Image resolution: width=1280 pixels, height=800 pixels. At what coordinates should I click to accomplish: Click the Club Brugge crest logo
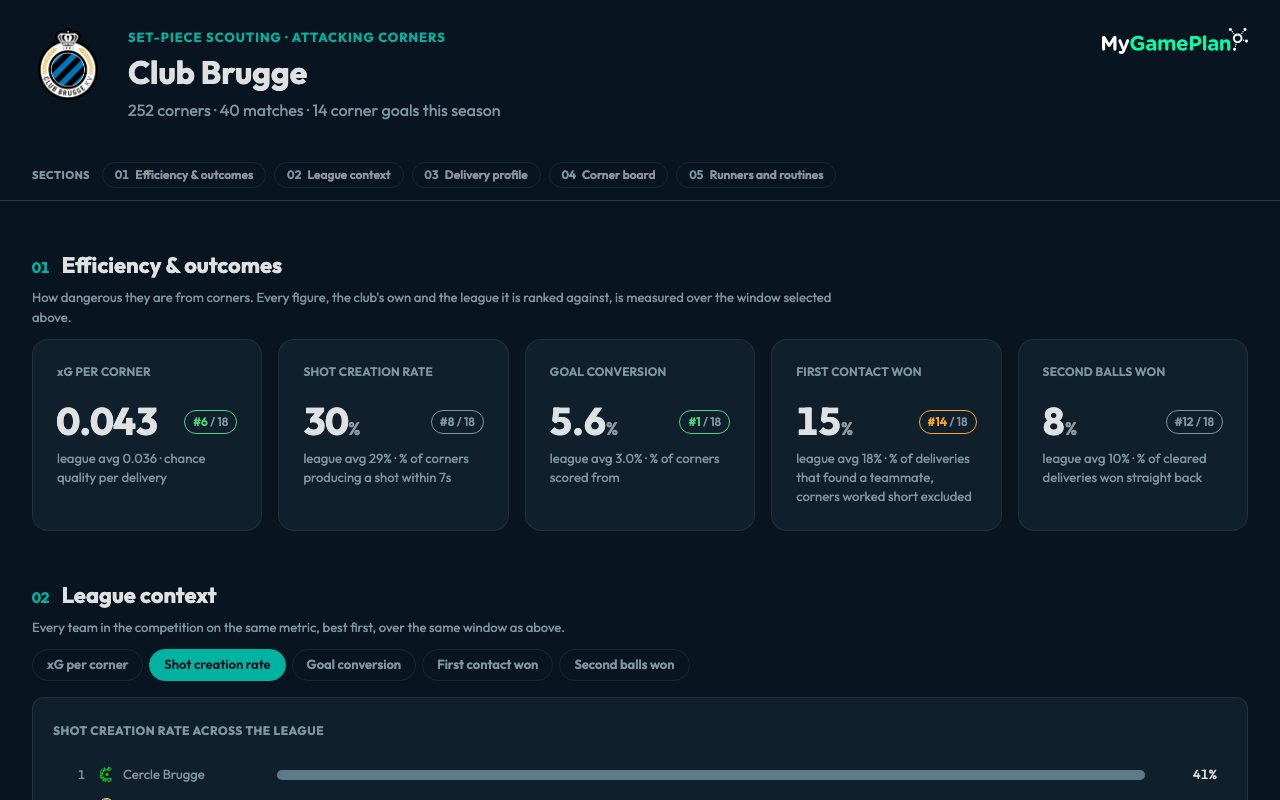click(68, 65)
